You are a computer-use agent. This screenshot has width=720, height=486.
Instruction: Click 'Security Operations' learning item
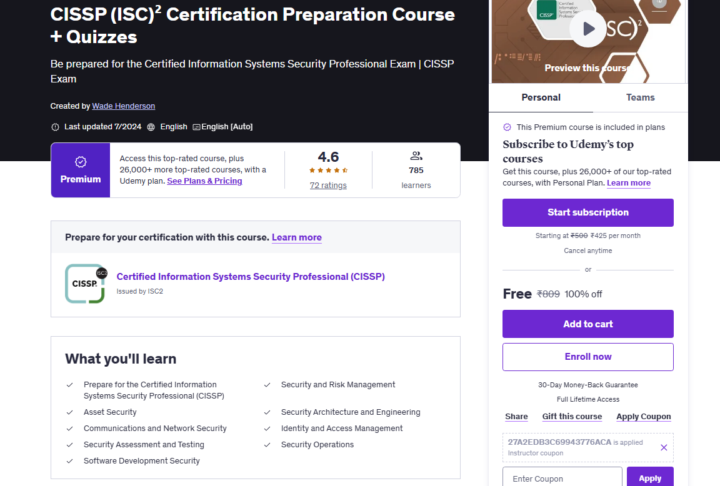pos(317,445)
